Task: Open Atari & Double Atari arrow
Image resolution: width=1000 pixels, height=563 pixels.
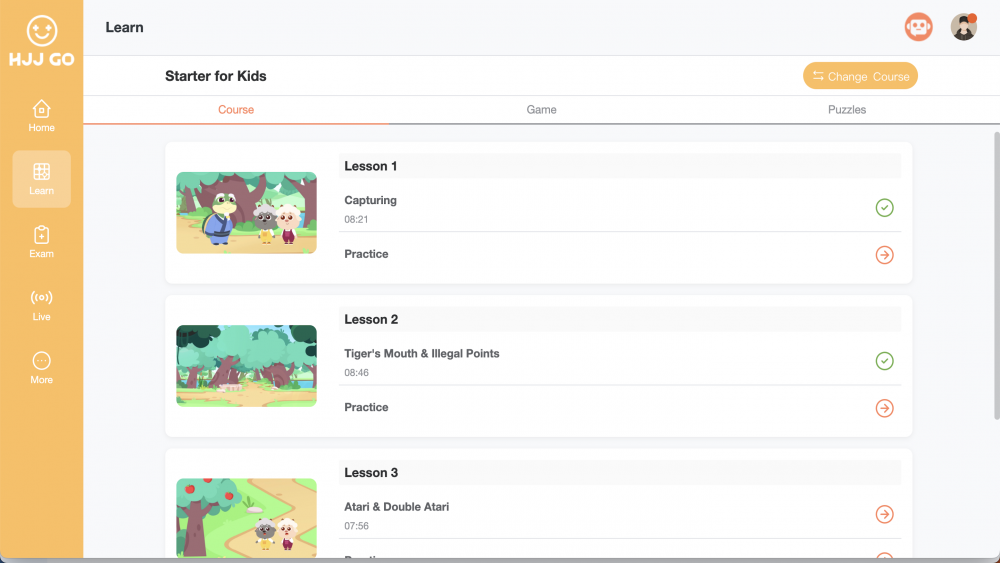Action: click(x=884, y=514)
